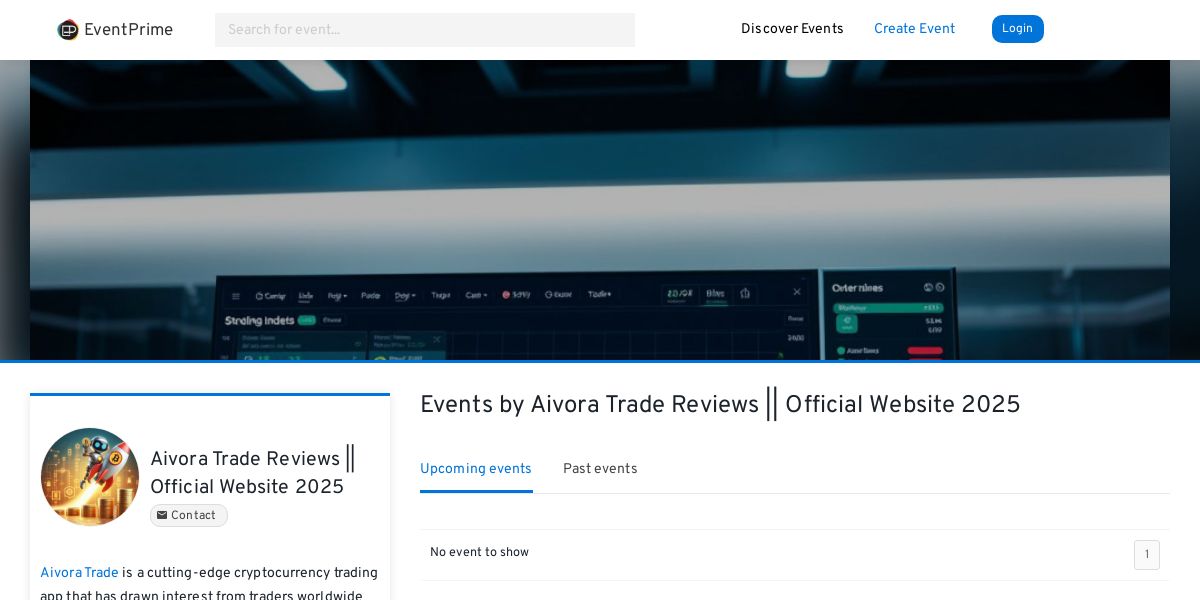
Task: Switch to Upcoming events tab
Action: point(476,469)
